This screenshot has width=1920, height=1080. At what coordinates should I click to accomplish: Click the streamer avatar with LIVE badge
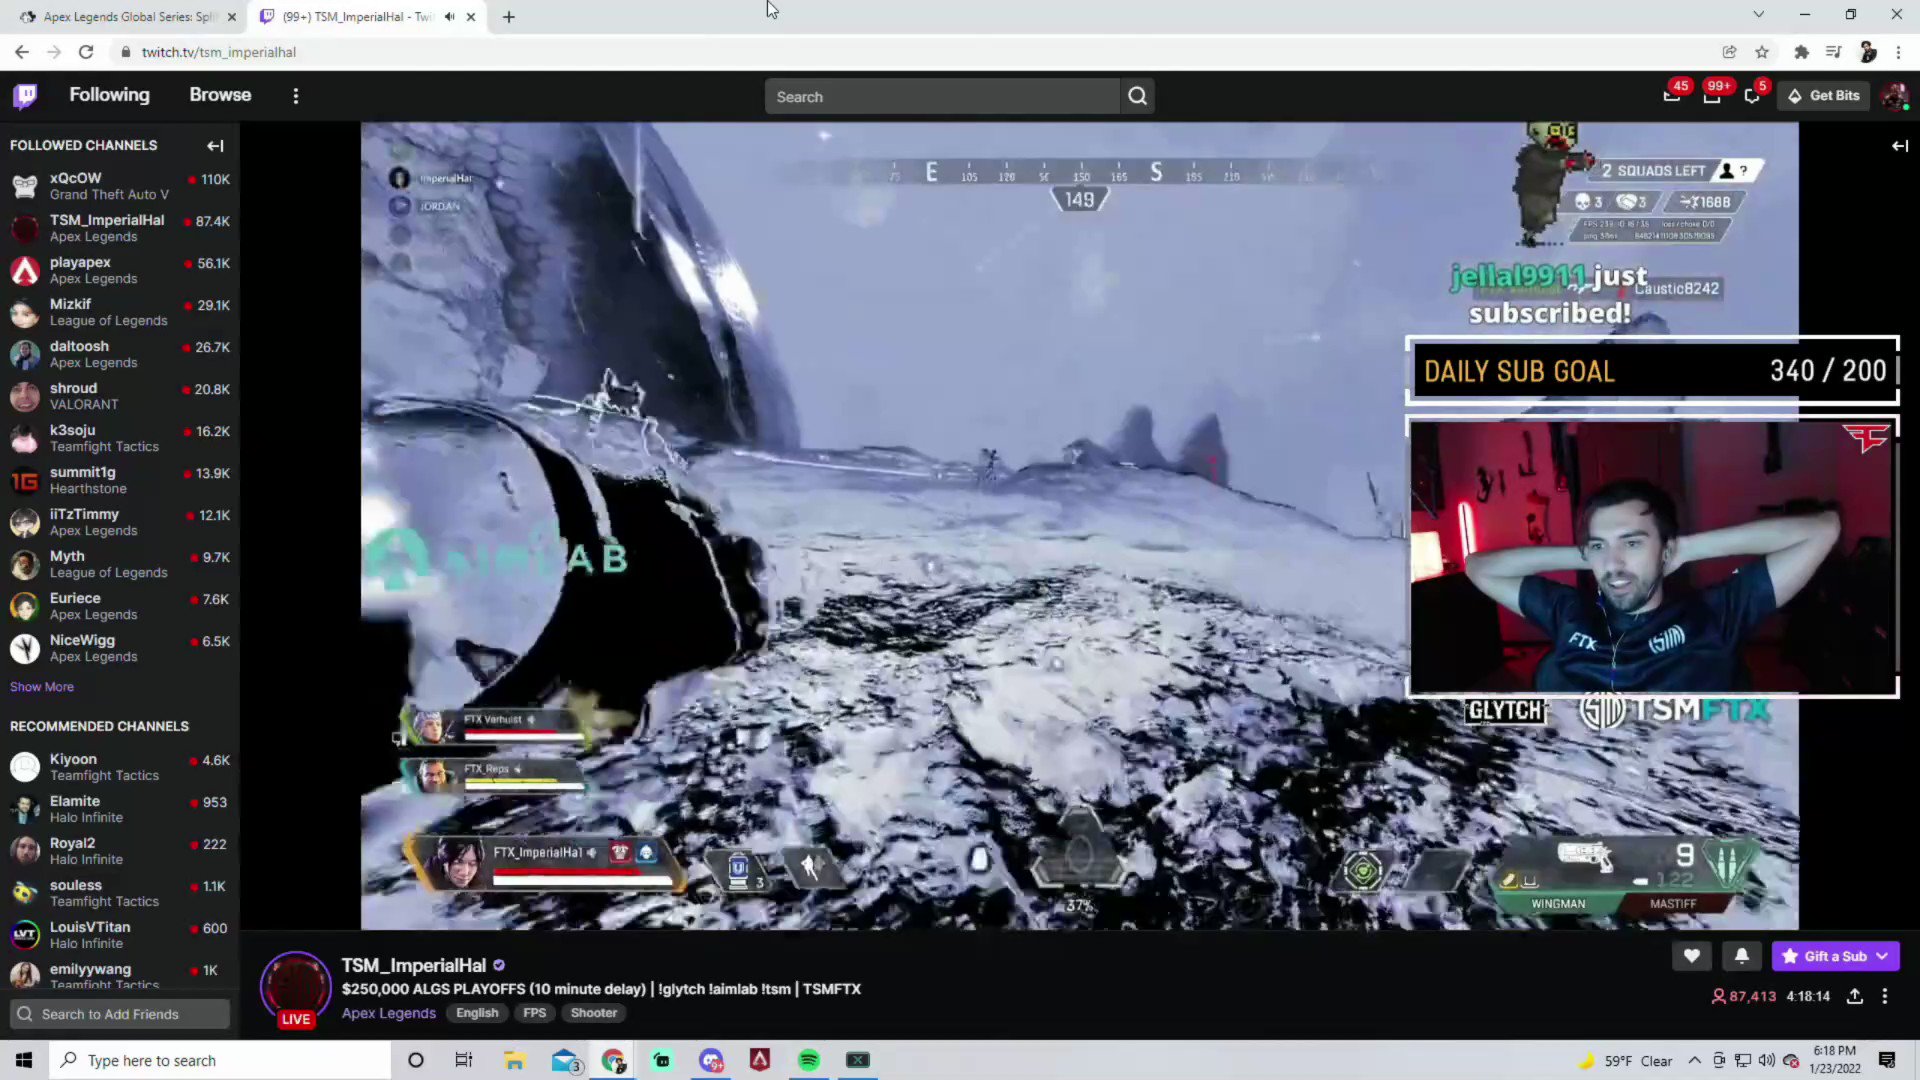pos(296,988)
